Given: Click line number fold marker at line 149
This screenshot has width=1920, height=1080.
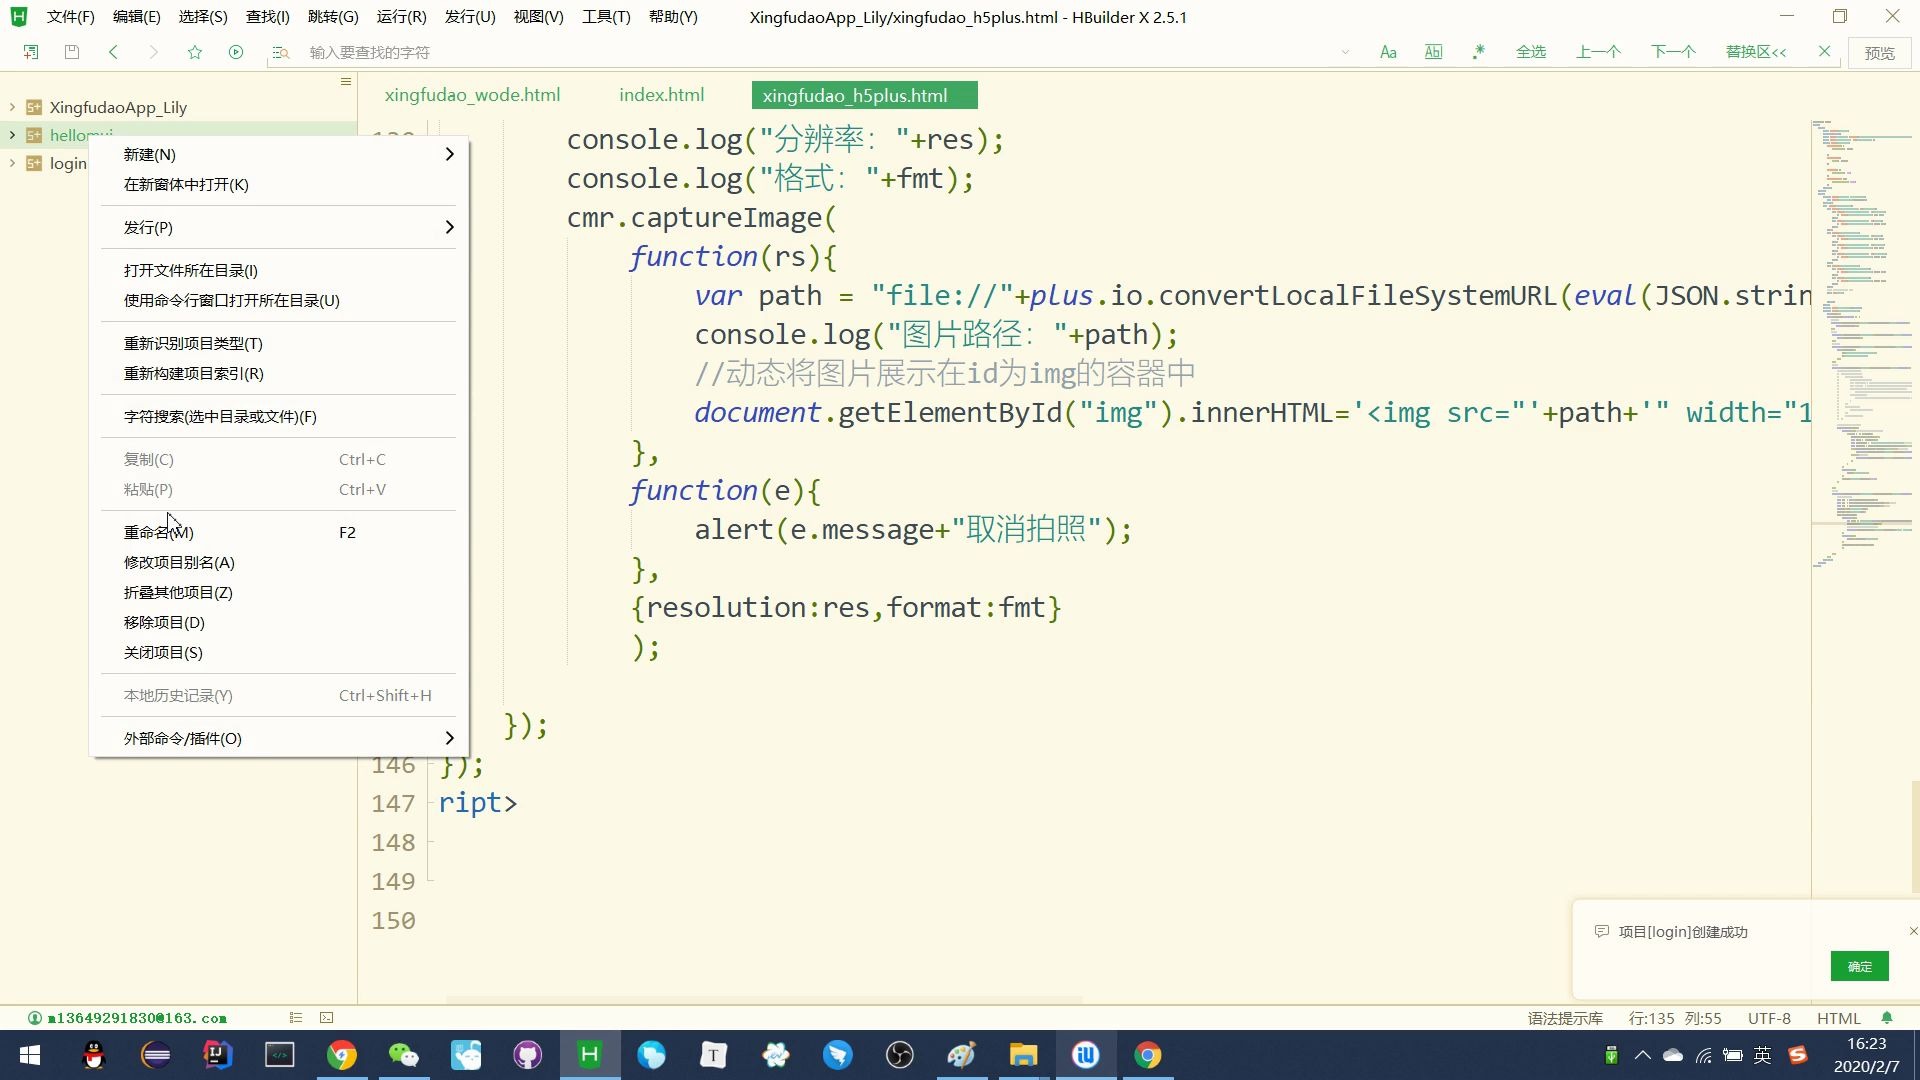Looking at the screenshot, I should (x=430, y=880).
